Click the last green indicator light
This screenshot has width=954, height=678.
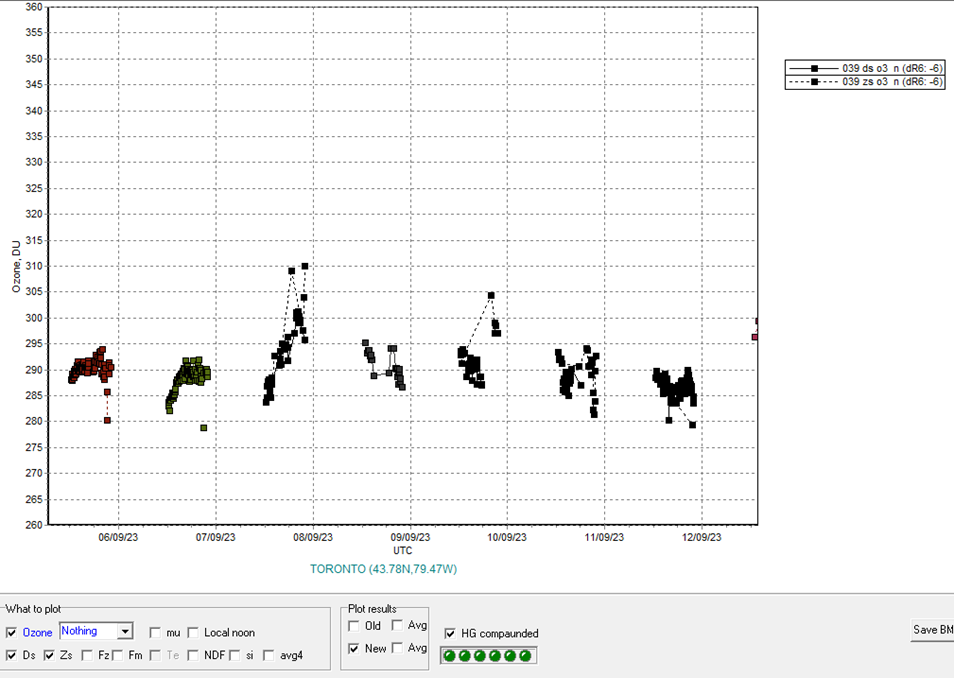525,655
